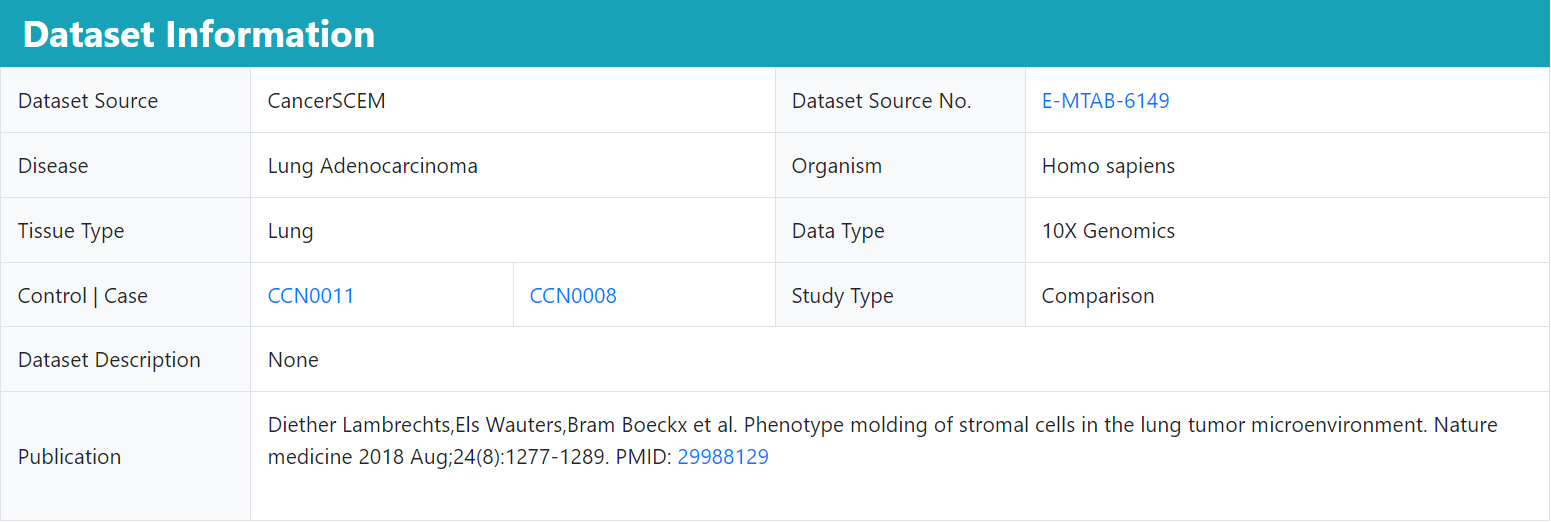Click the Tissue Type label cell
Viewport: 1551px width, 522px height.
point(125,231)
